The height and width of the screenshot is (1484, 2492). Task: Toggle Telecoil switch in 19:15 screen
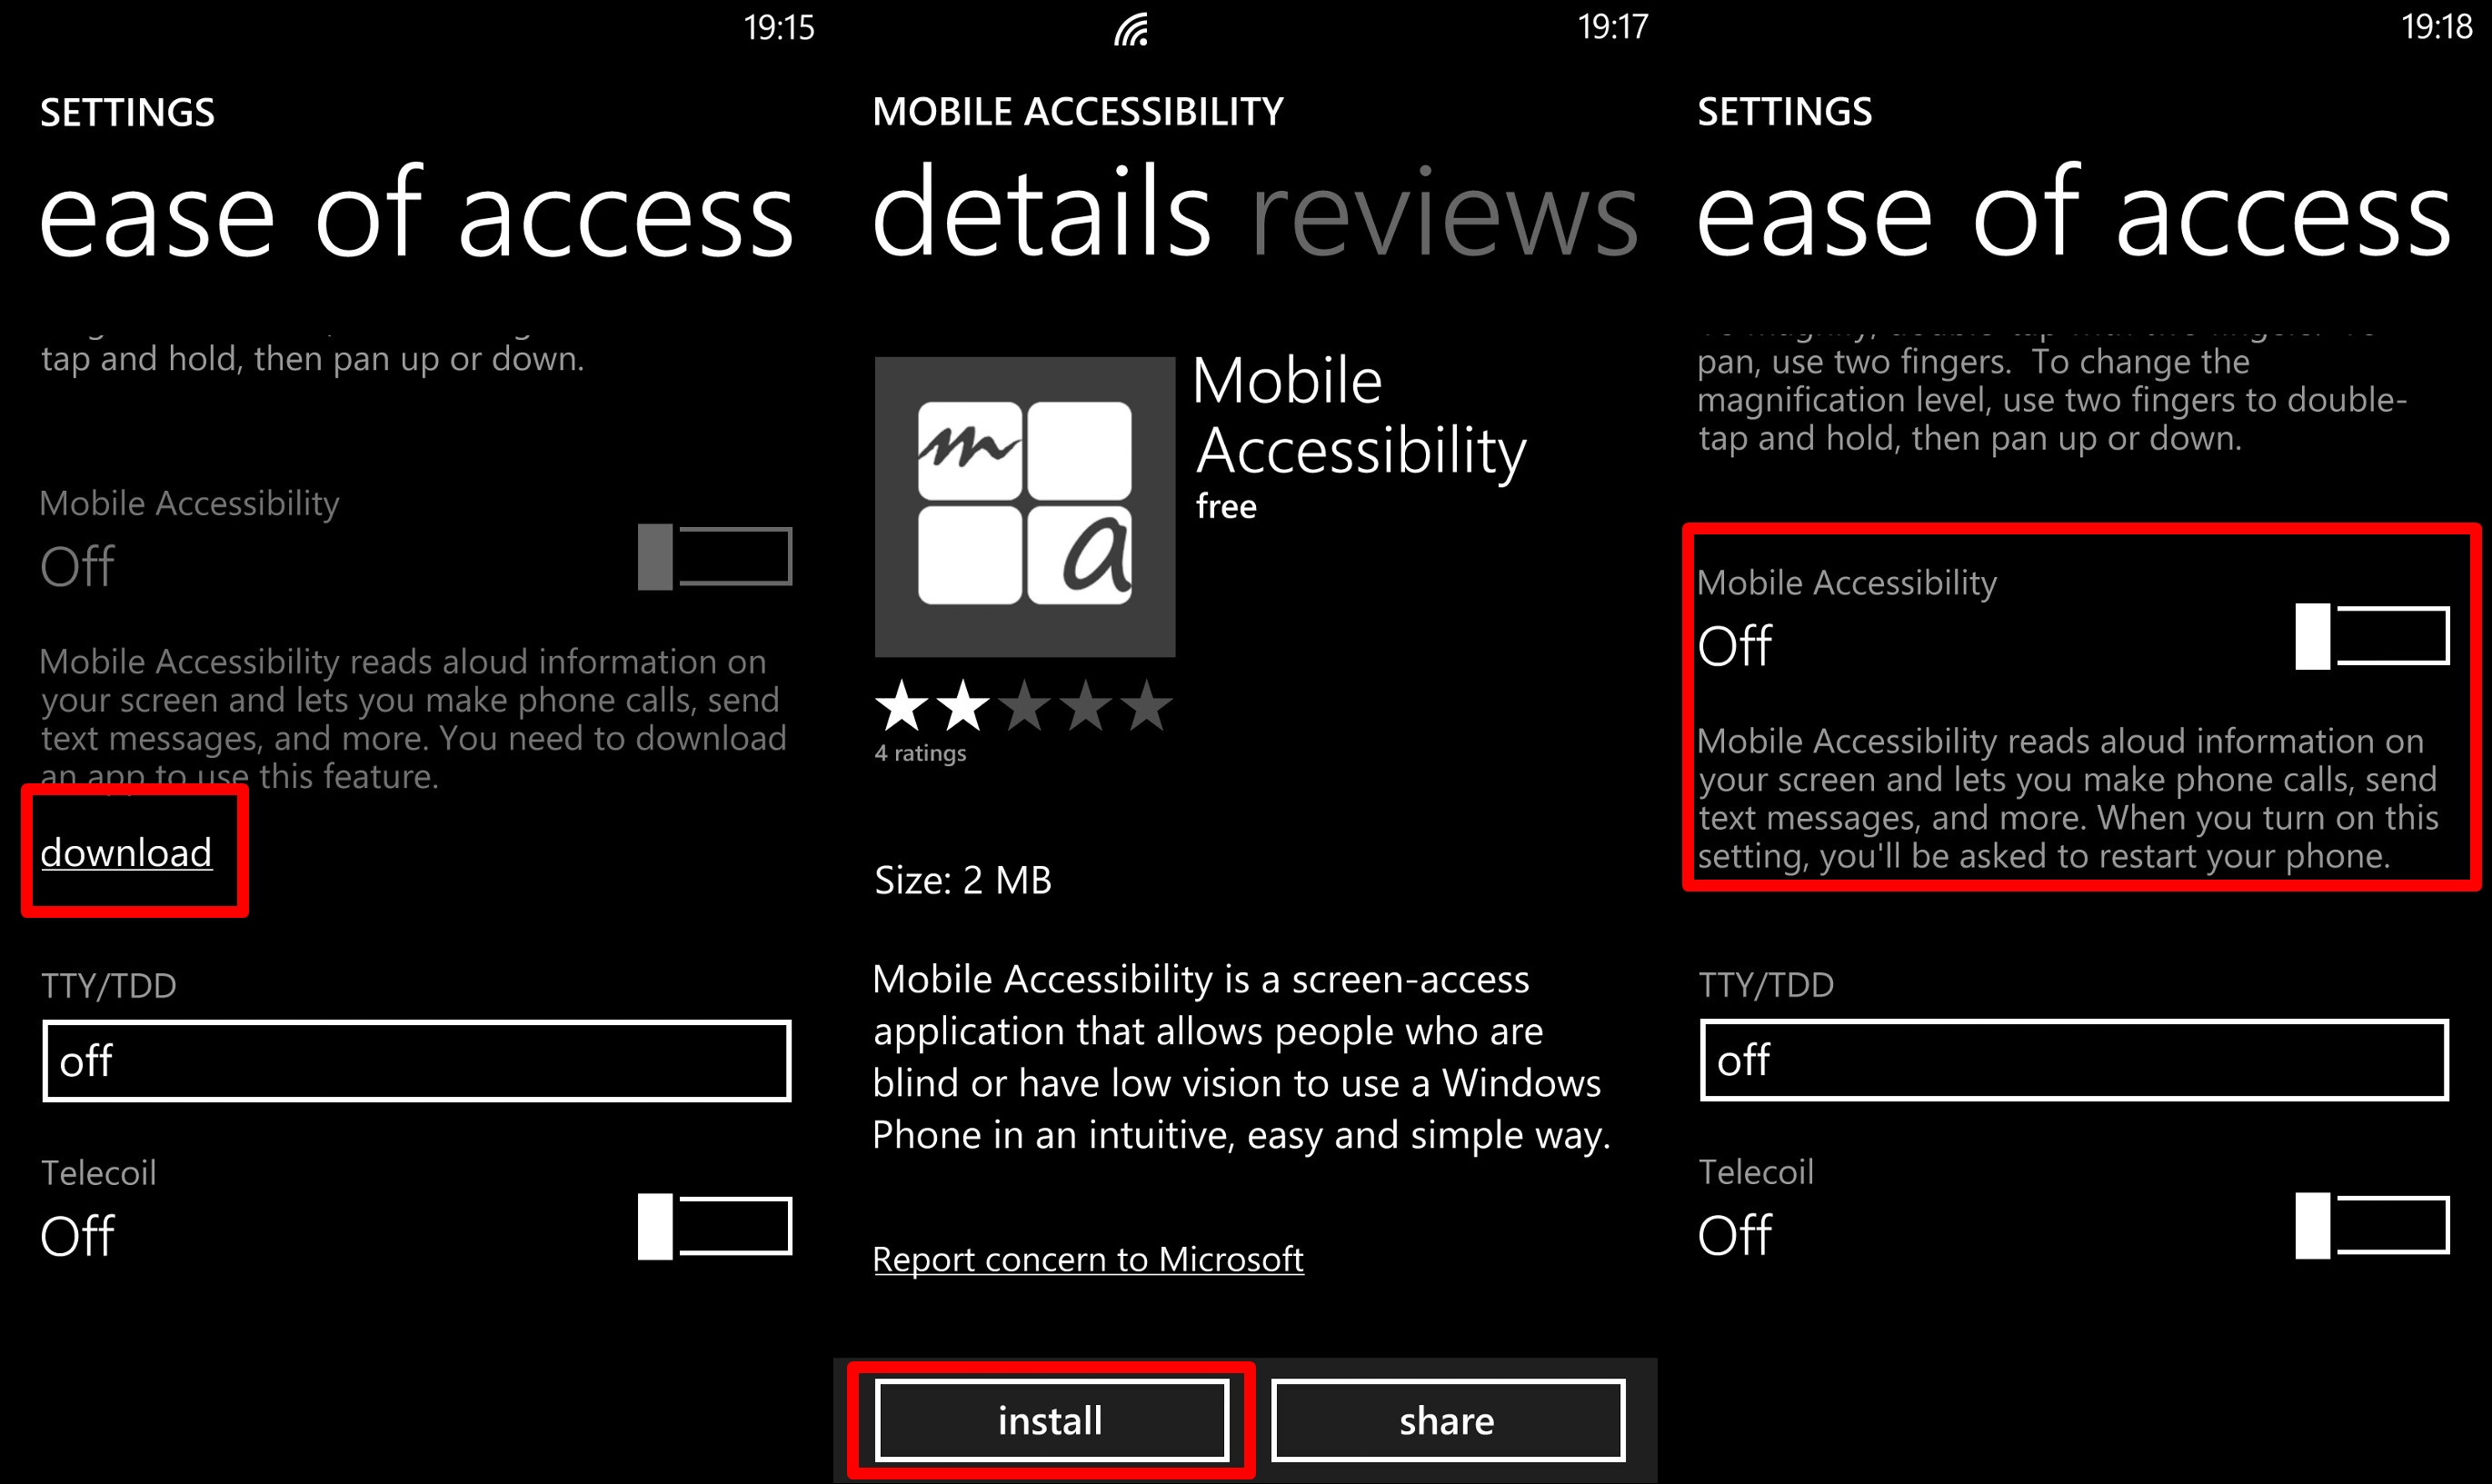(715, 1227)
